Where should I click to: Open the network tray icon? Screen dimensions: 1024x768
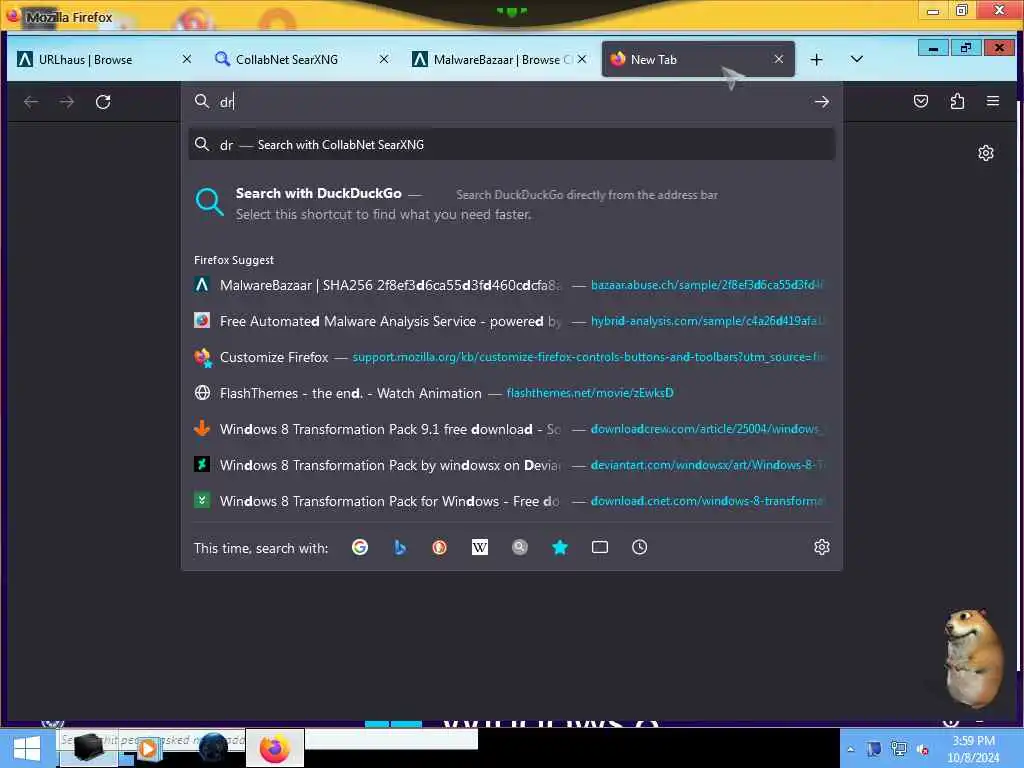click(x=899, y=749)
